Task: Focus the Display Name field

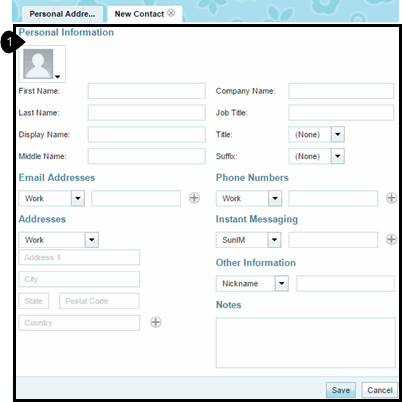Action: click(x=147, y=134)
